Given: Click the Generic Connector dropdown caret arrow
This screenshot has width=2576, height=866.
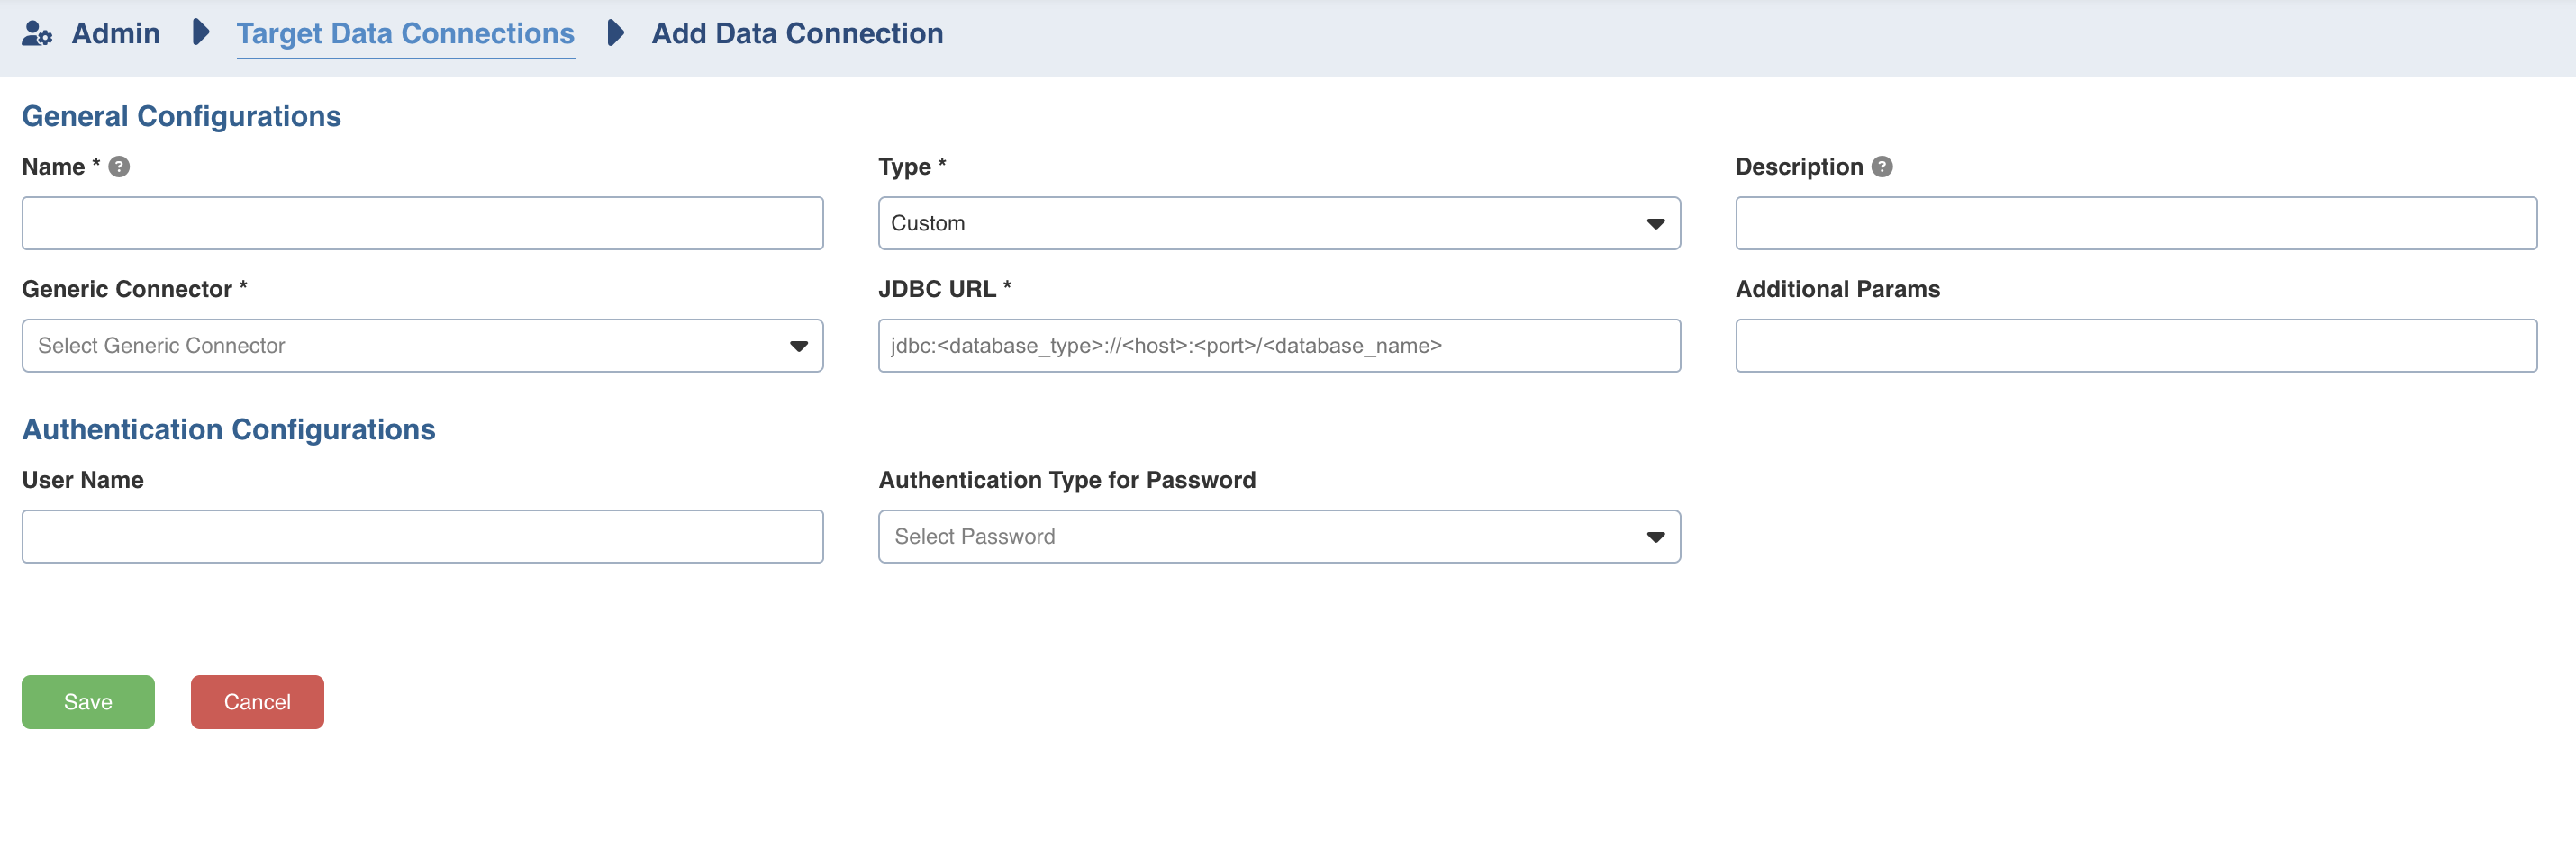Looking at the screenshot, I should click(x=798, y=347).
